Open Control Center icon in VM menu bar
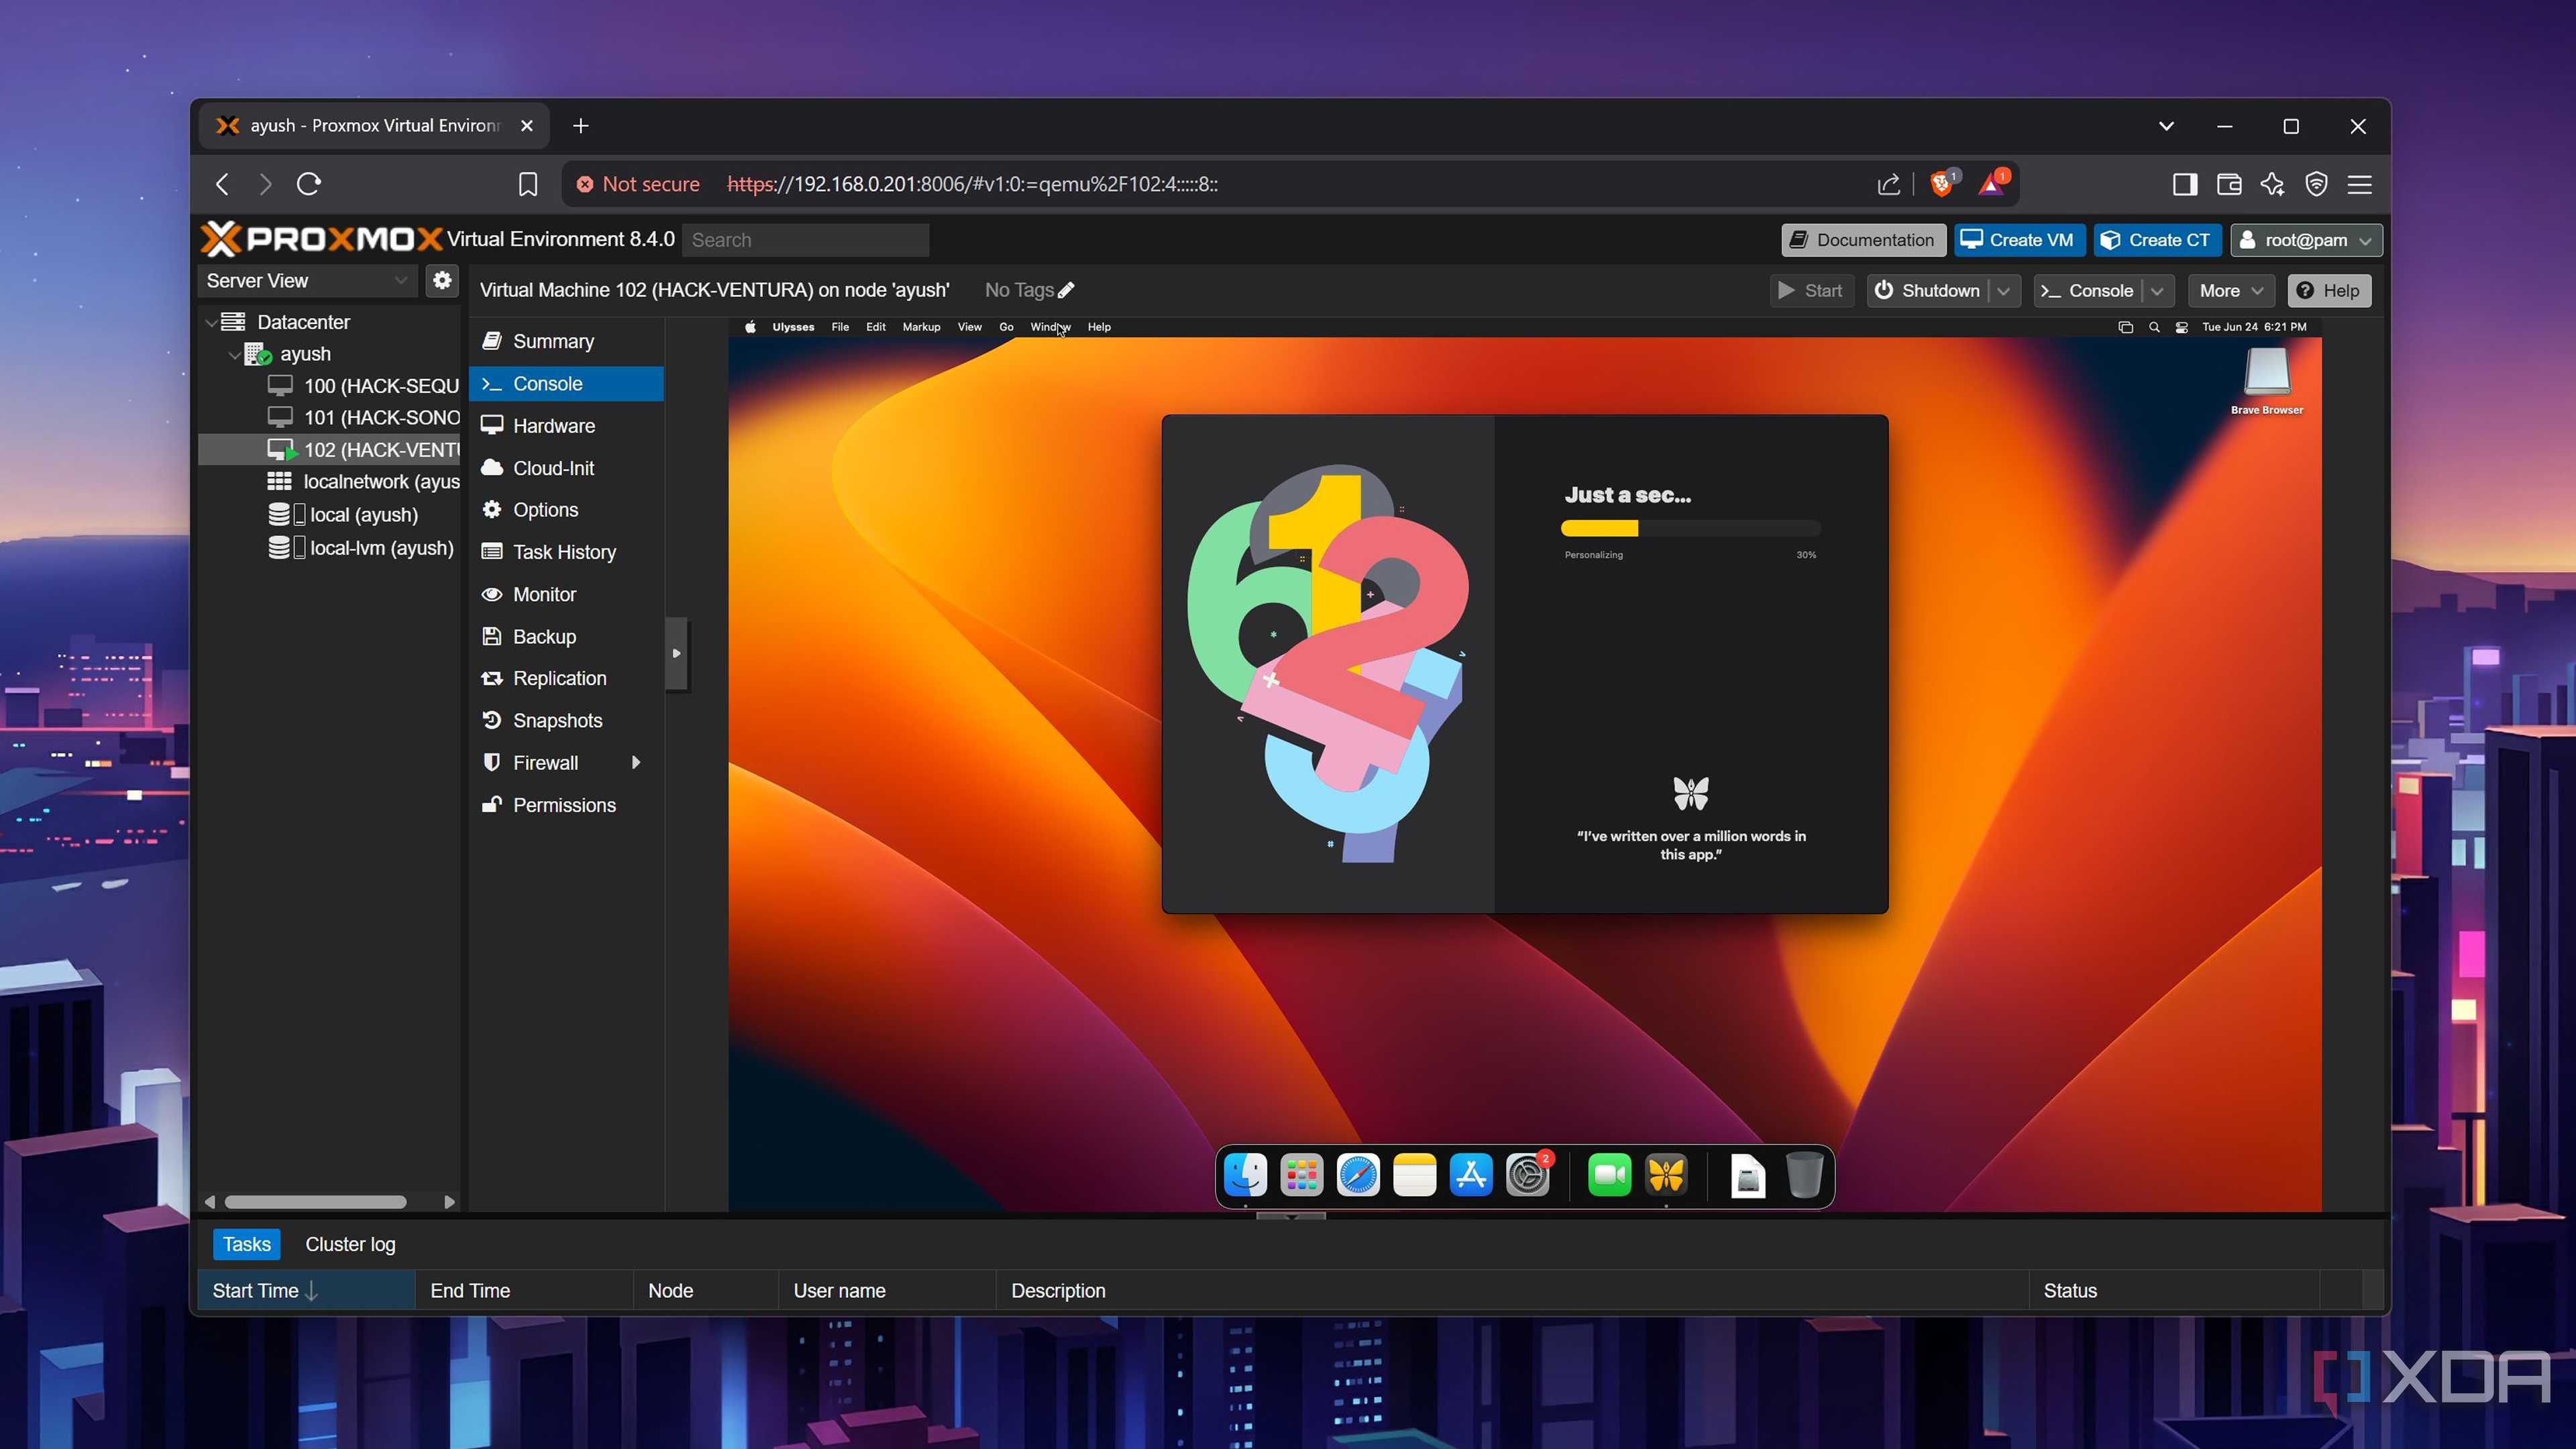This screenshot has height=1449, width=2576. point(2182,327)
